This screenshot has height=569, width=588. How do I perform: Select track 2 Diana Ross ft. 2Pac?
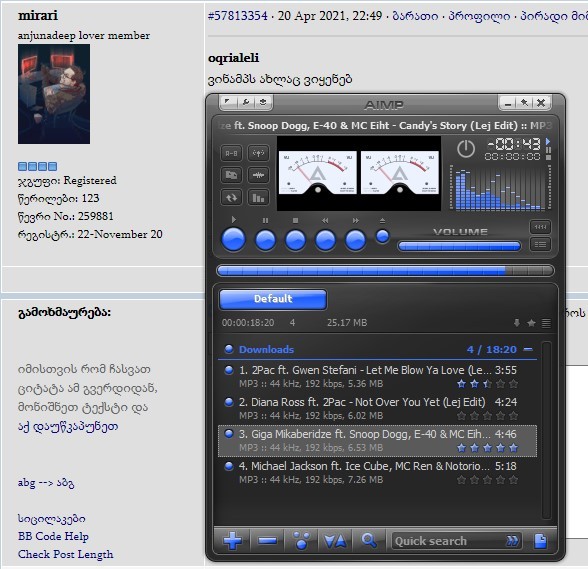pyautogui.click(x=377, y=408)
